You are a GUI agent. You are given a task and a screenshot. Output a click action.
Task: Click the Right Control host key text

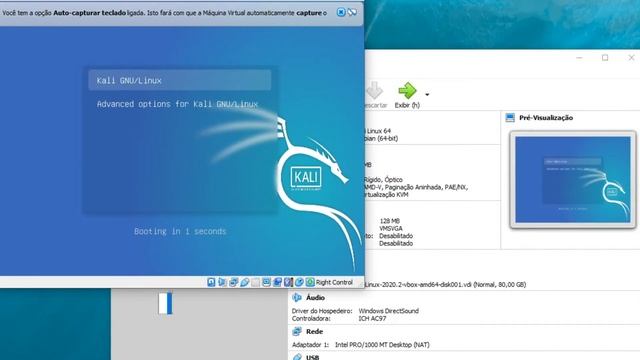334,282
